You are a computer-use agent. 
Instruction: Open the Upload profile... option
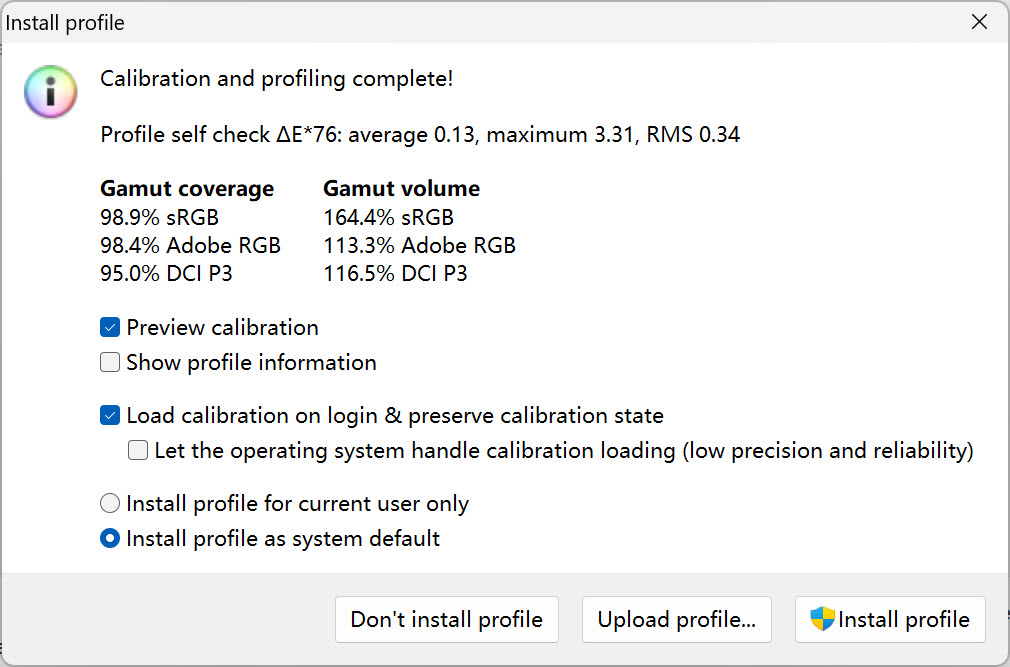(676, 620)
